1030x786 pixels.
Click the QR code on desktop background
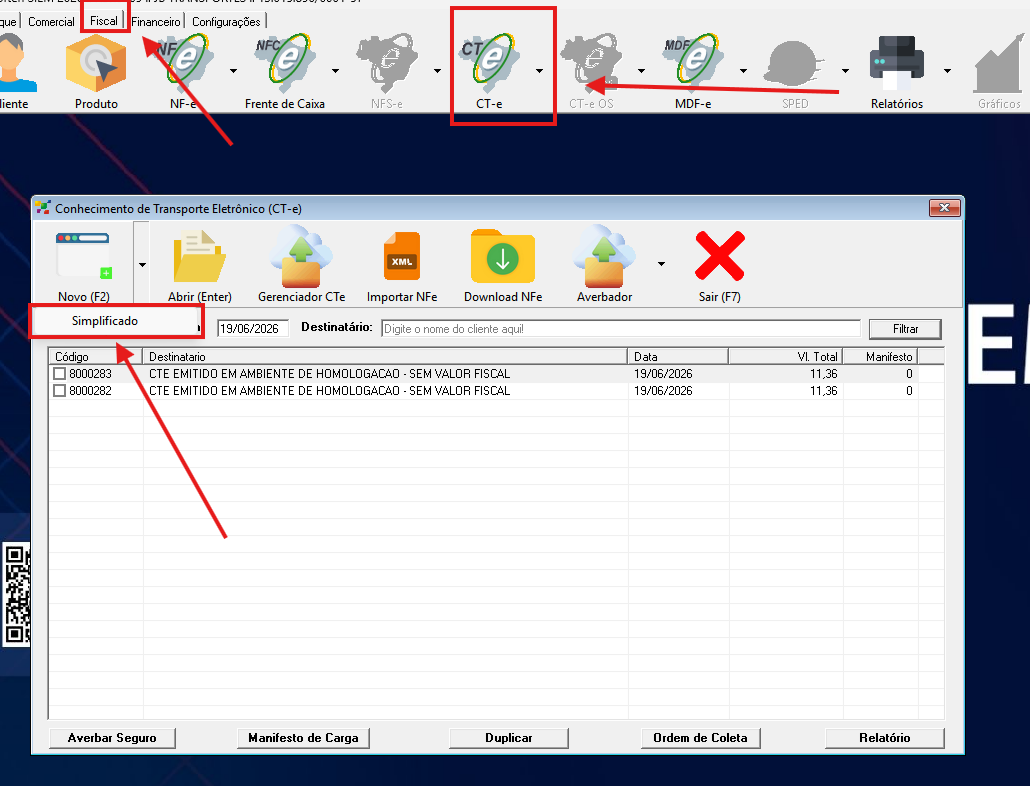click(x=16, y=593)
